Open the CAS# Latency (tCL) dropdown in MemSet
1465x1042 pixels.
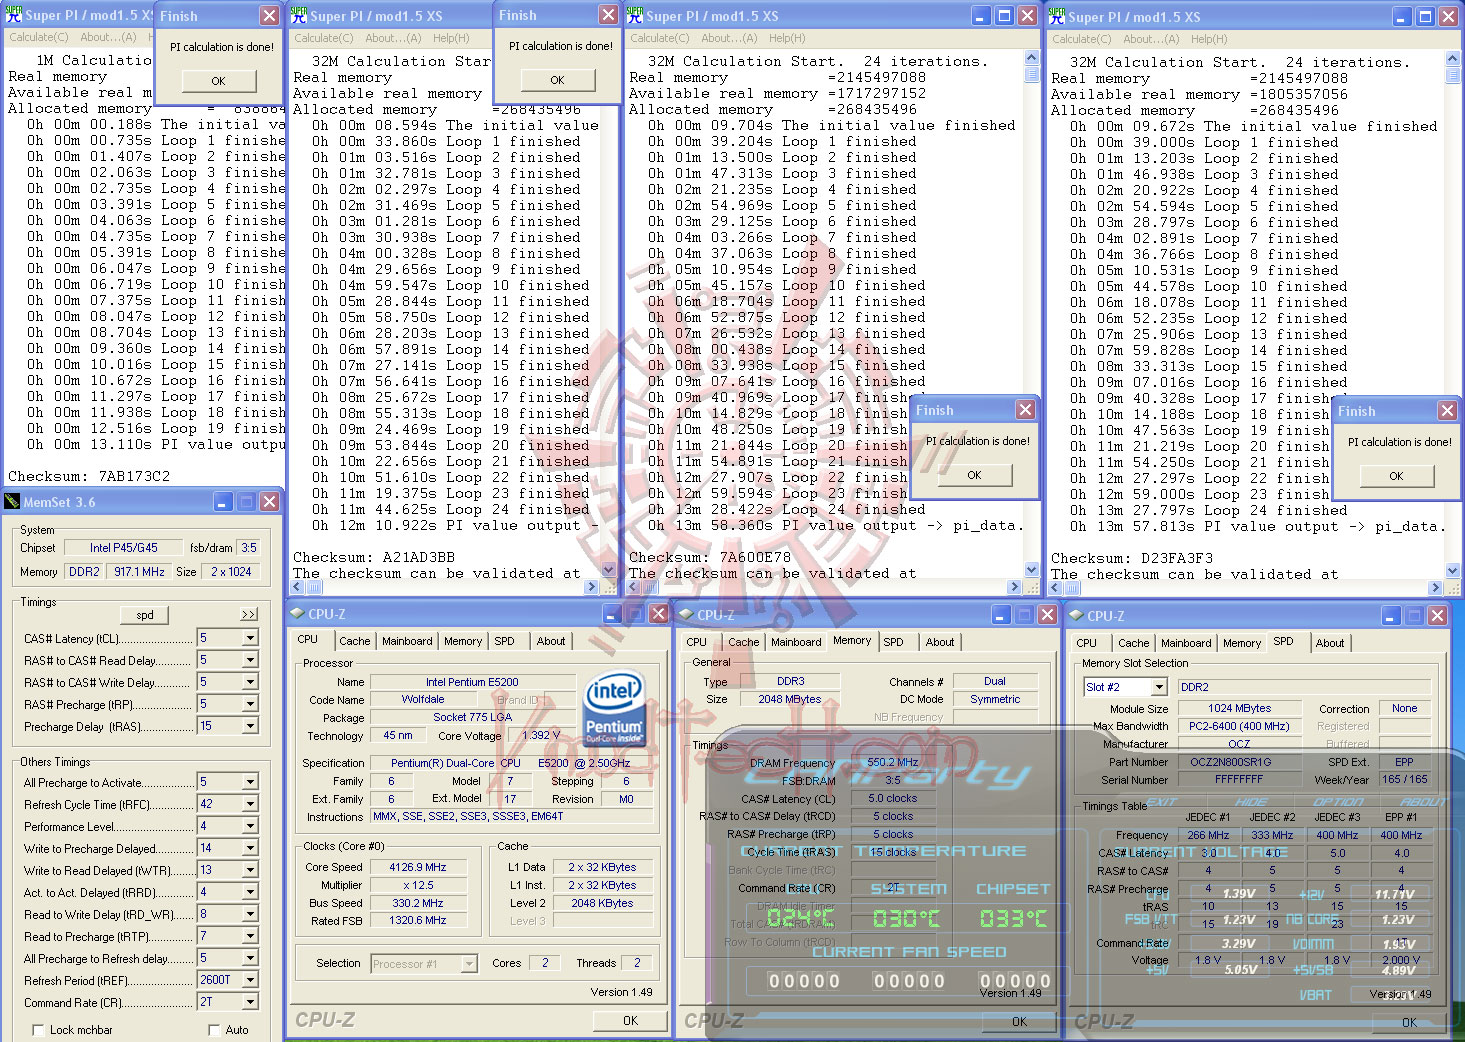250,638
